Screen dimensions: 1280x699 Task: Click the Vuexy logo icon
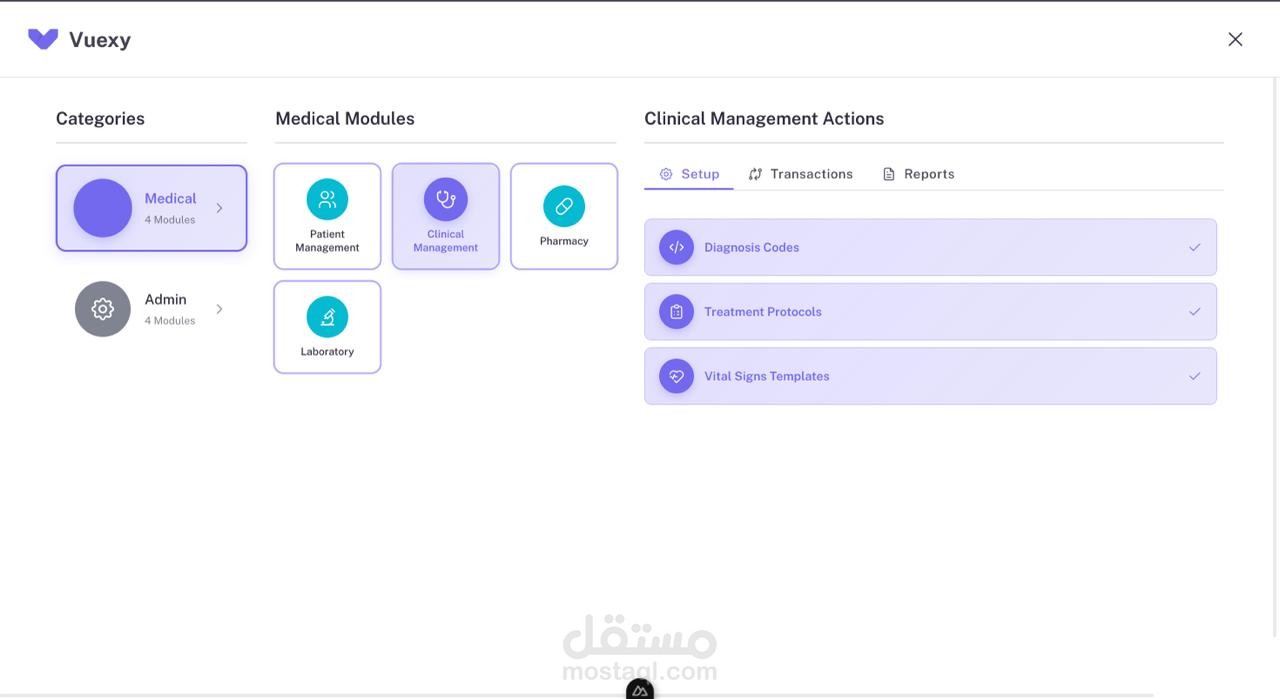(43, 39)
